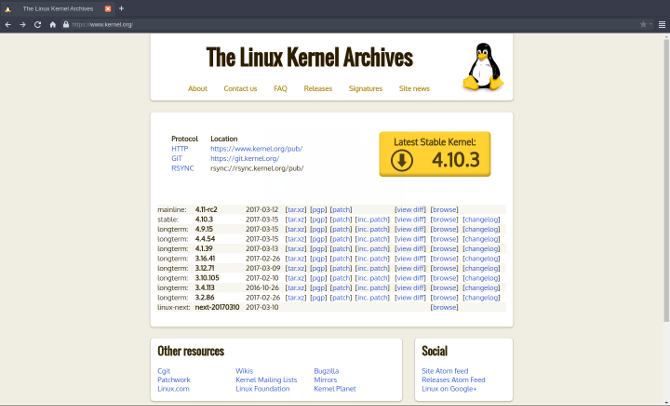The image size is (670, 406).
Task: View diff for longterm 3.10.105
Action: click(410, 278)
